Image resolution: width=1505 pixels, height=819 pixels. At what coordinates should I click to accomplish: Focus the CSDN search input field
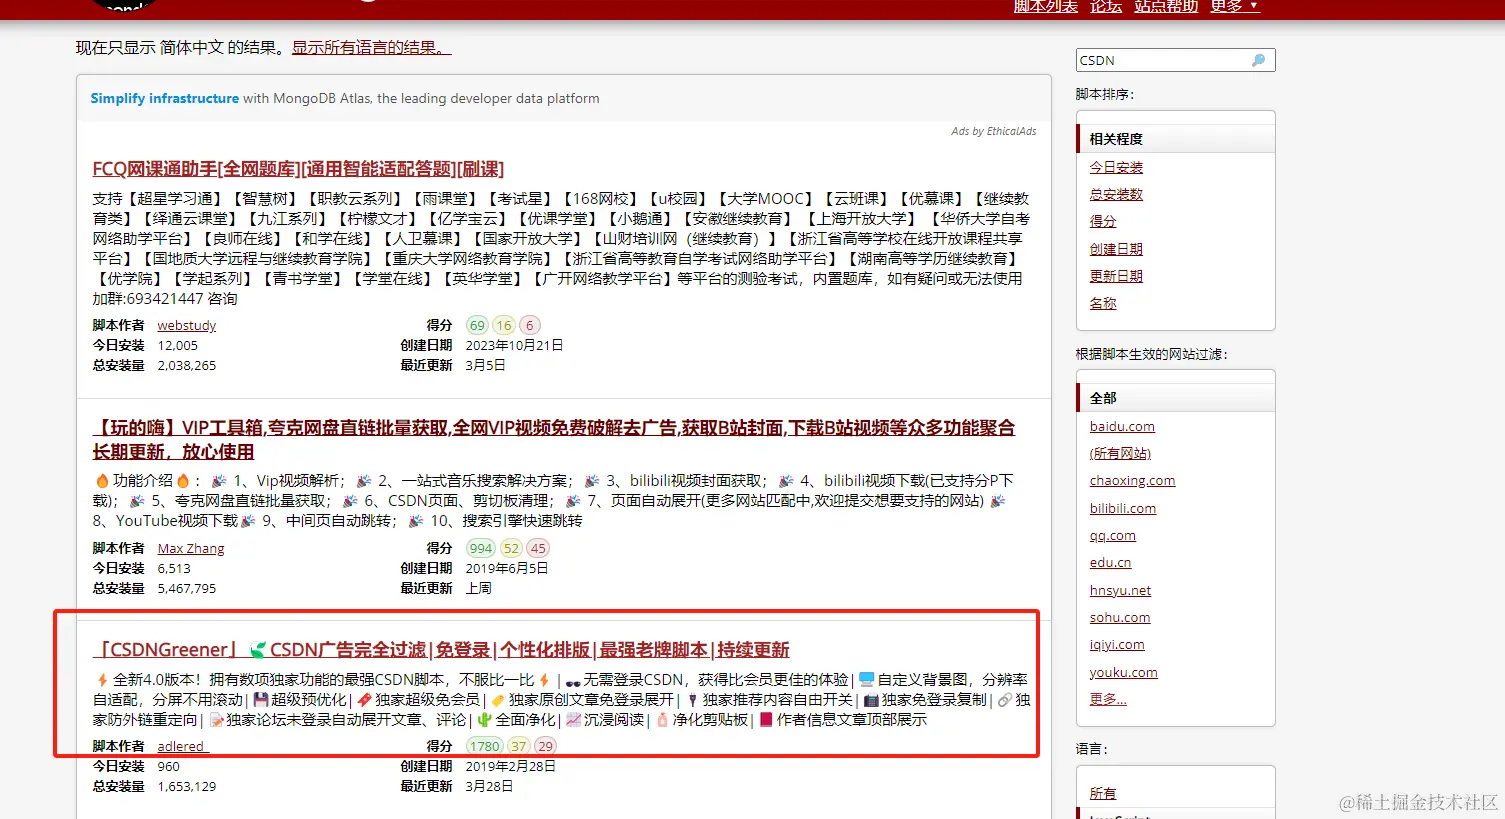(x=1175, y=60)
